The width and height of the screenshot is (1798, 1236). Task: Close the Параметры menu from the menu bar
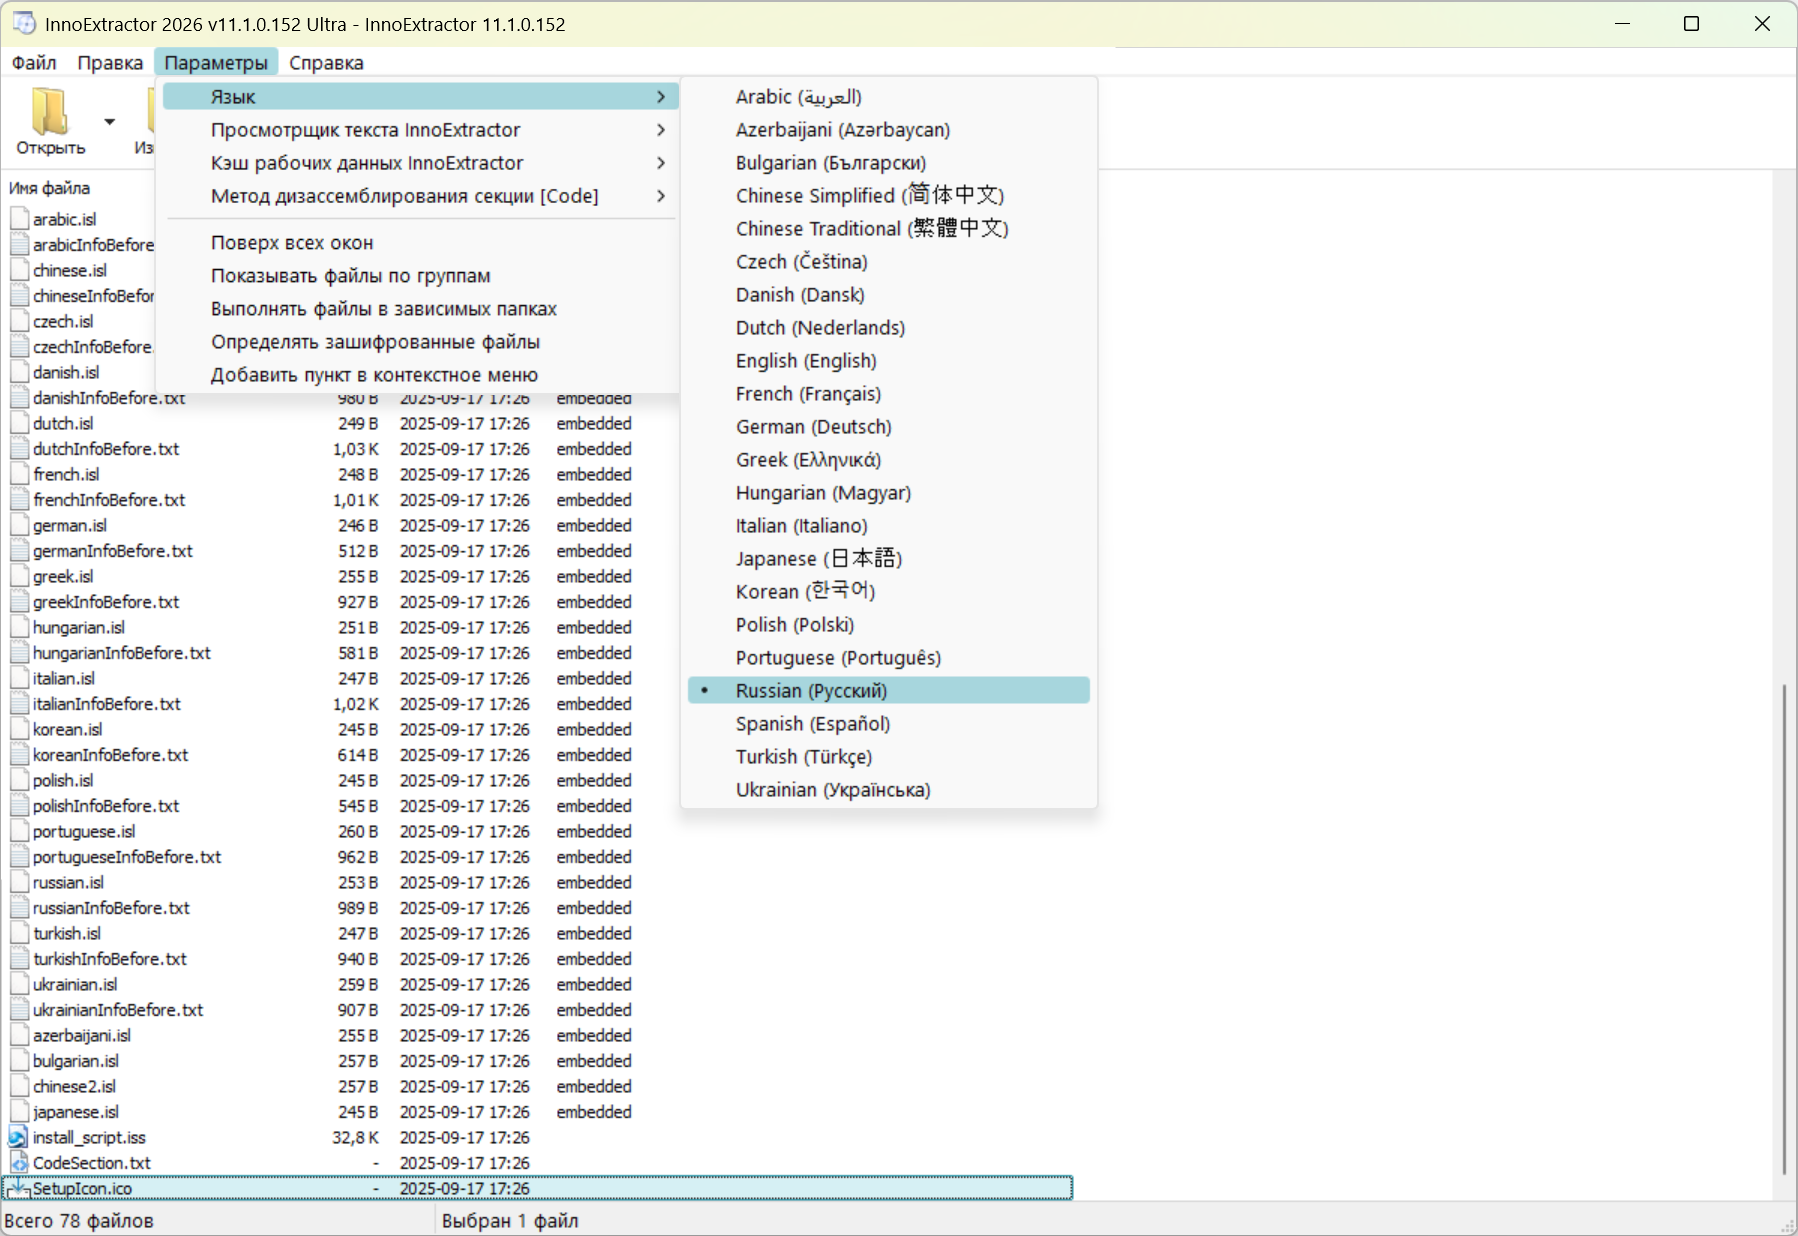coord(216,62)
